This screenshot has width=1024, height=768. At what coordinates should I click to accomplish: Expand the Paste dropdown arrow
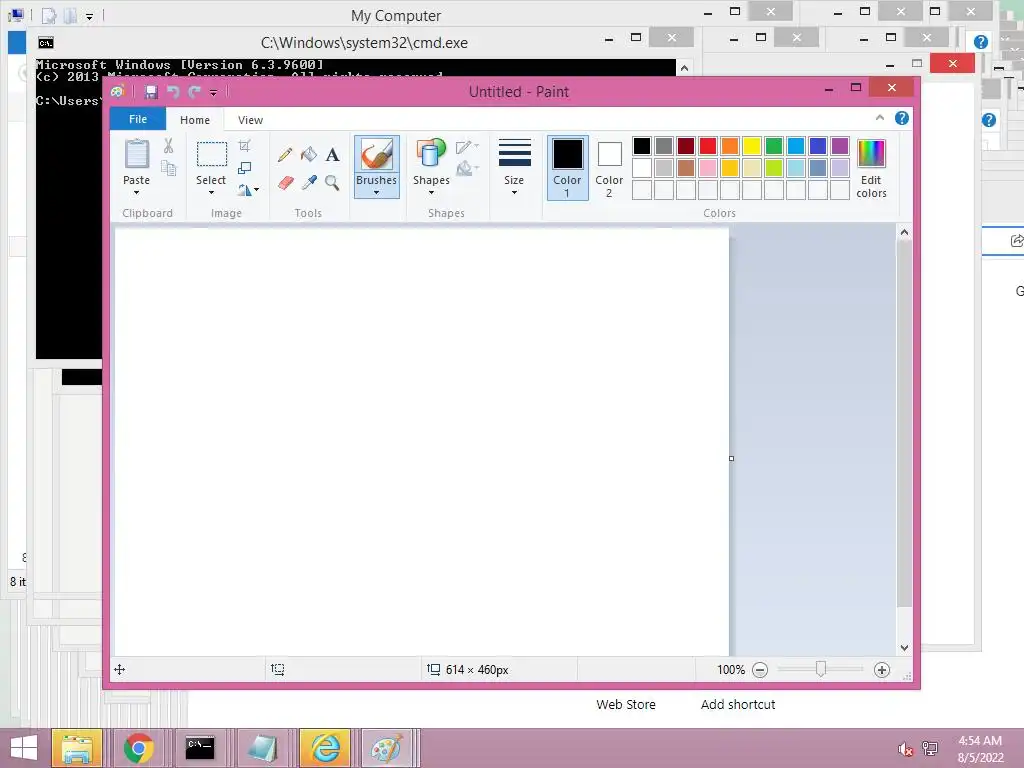tap(136, 193)
